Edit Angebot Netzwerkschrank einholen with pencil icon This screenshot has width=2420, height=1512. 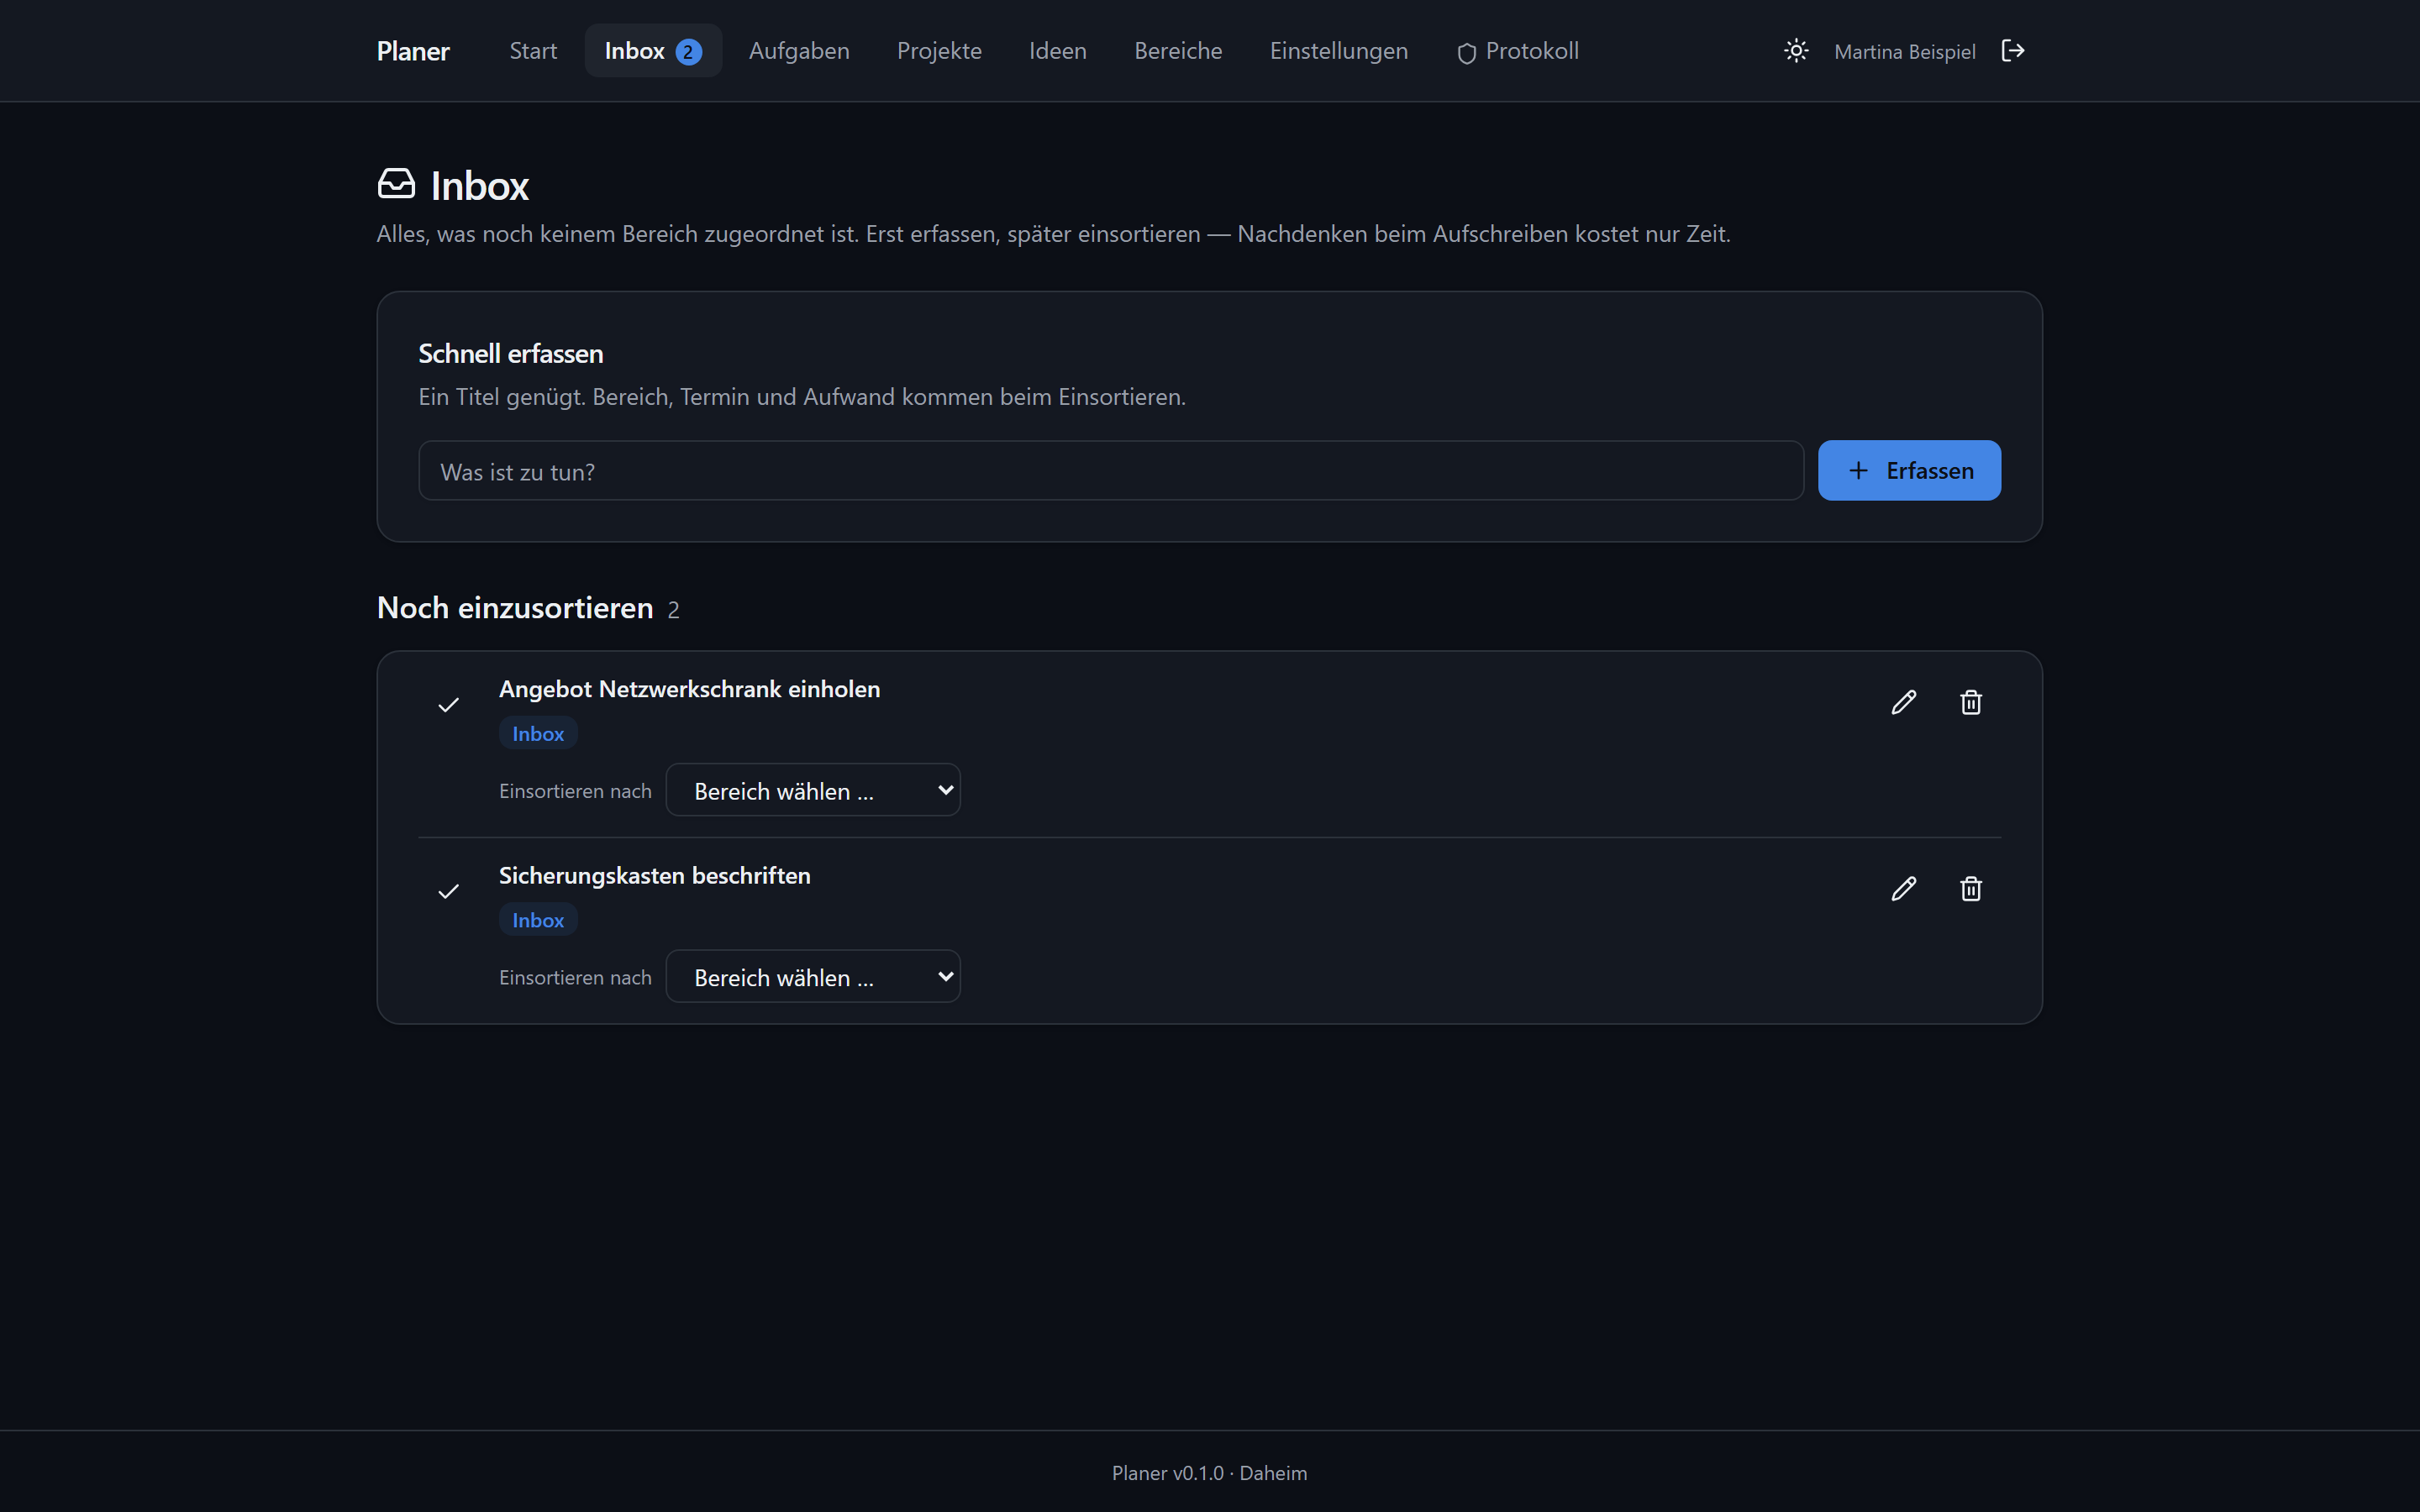coord(1904,702)
